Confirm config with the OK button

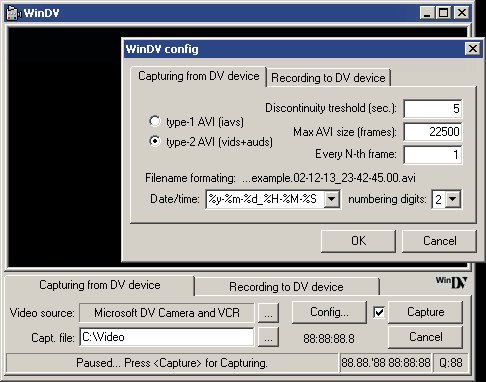[x=358, y=241]
